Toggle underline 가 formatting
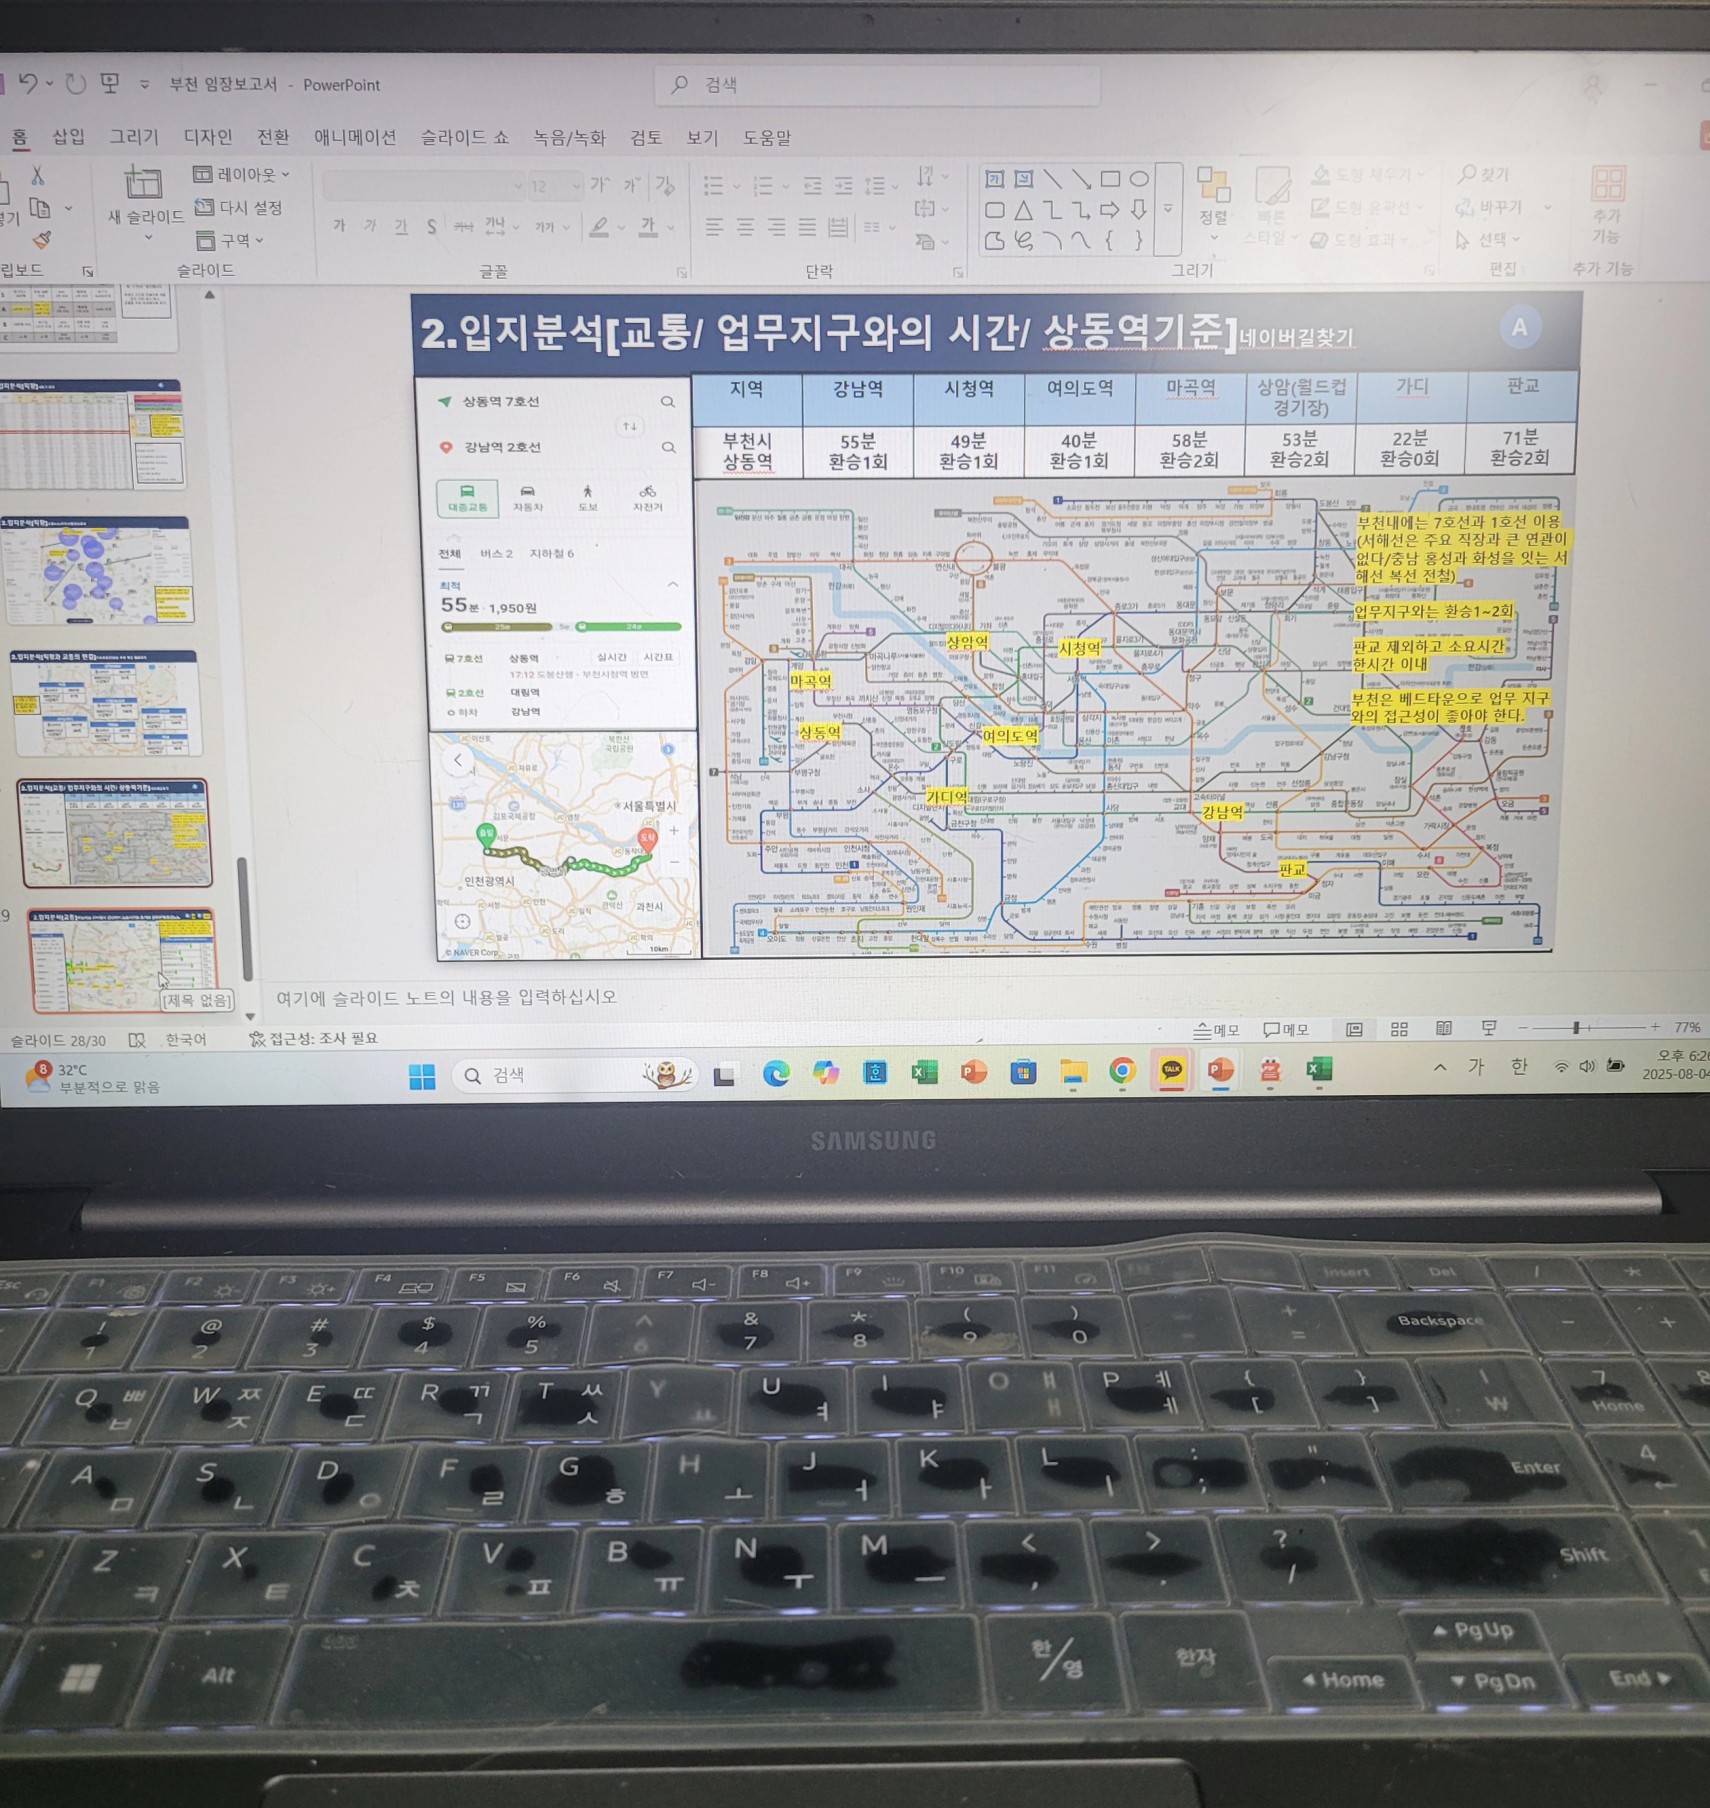1710x1808 pixels. (x=401, y=227)
